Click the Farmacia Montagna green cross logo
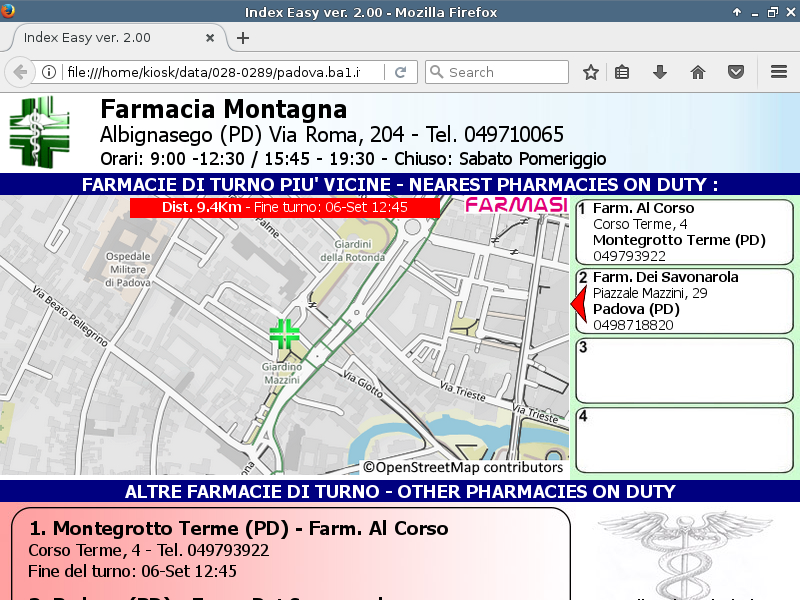 pyautogui.click(x=40, y=131)
